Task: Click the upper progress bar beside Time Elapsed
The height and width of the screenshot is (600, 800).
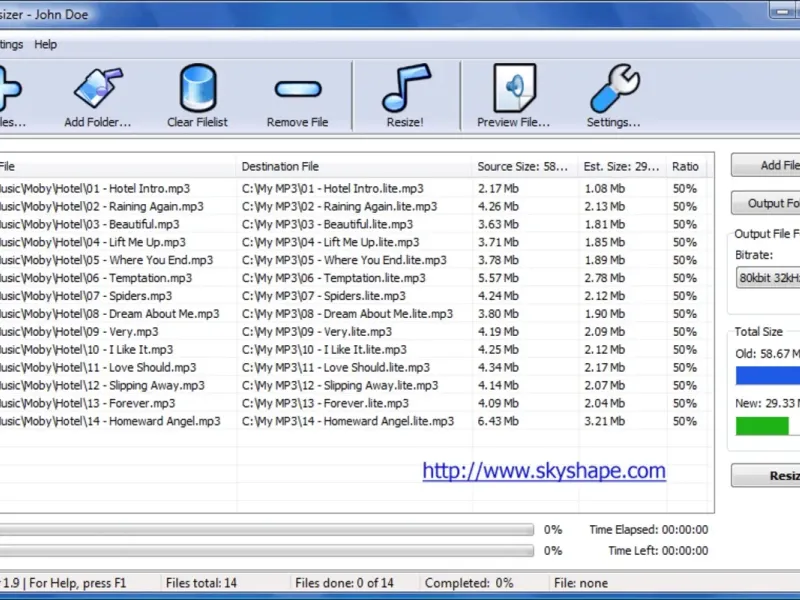Action: 266,530
